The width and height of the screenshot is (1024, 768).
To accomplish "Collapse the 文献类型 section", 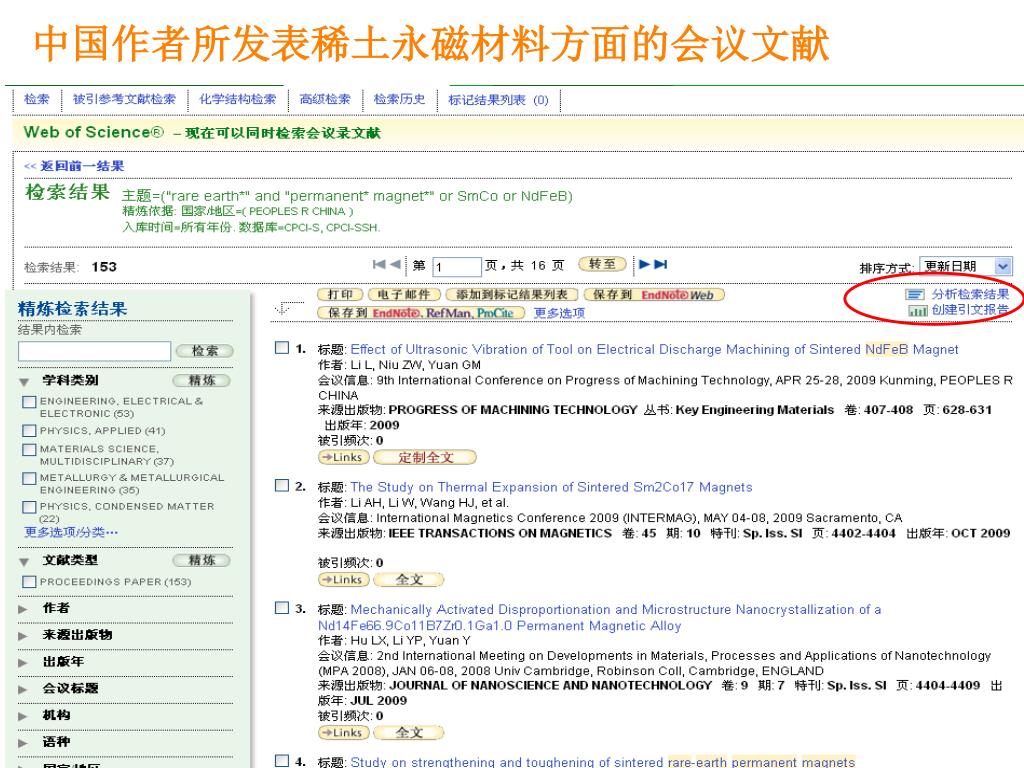I will tap(24, 562).
